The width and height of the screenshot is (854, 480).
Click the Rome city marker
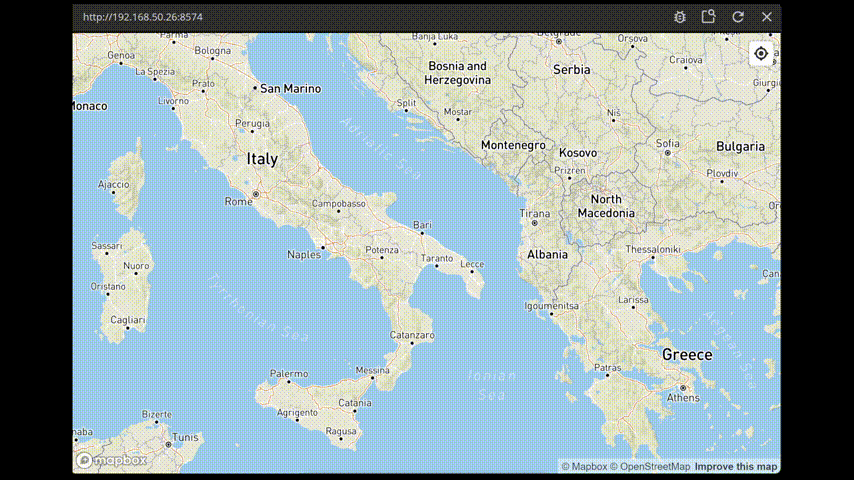click(x=256, y=194)
